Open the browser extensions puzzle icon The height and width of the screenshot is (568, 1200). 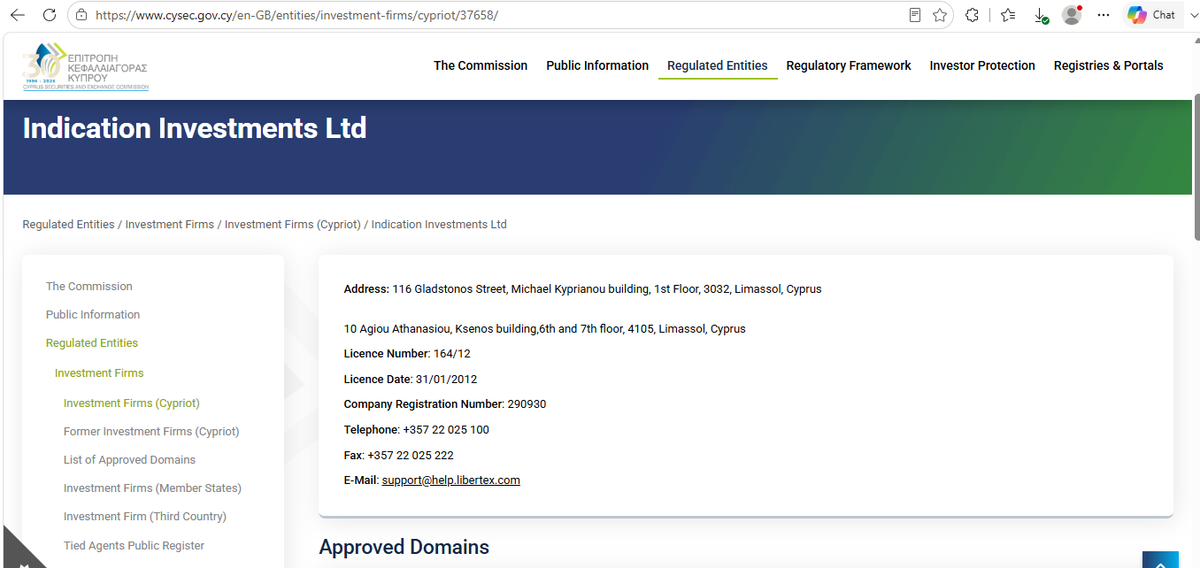coord(972,15)
